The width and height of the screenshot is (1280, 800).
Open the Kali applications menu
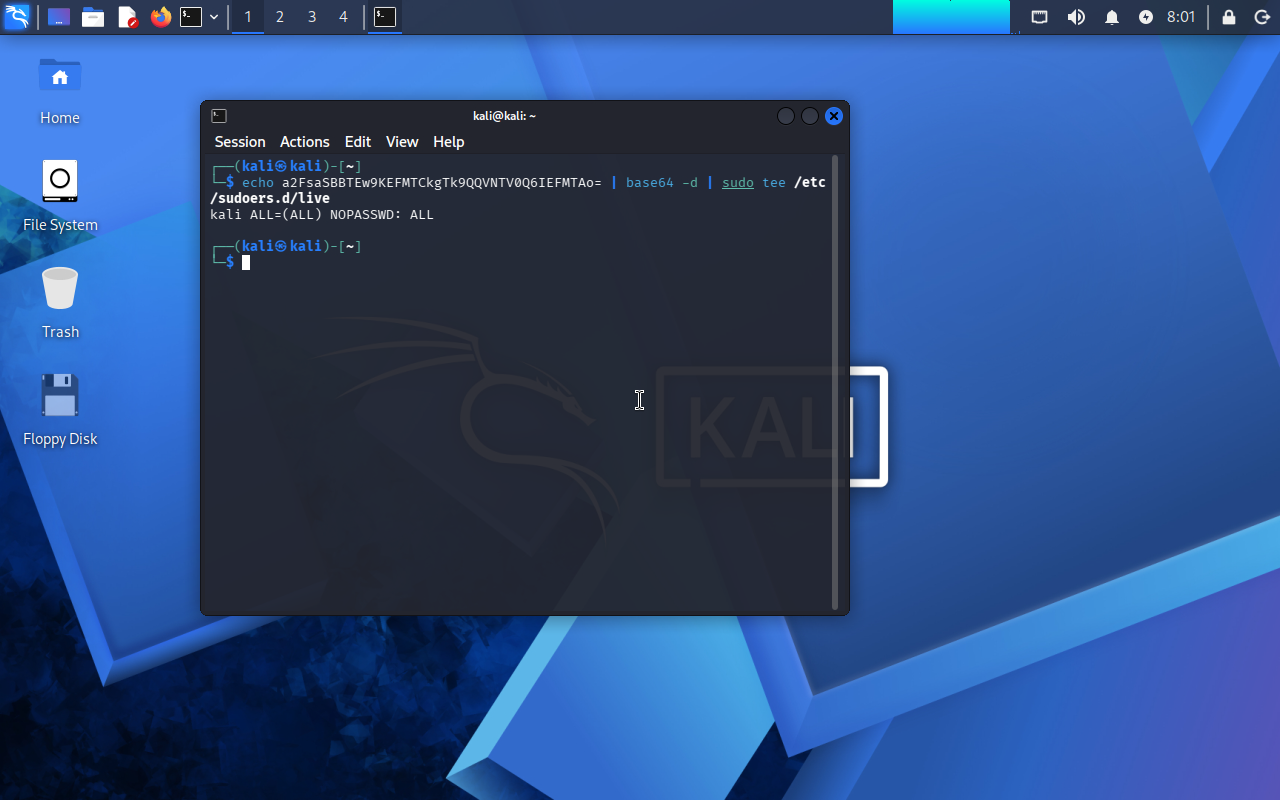tap(17, 17)
